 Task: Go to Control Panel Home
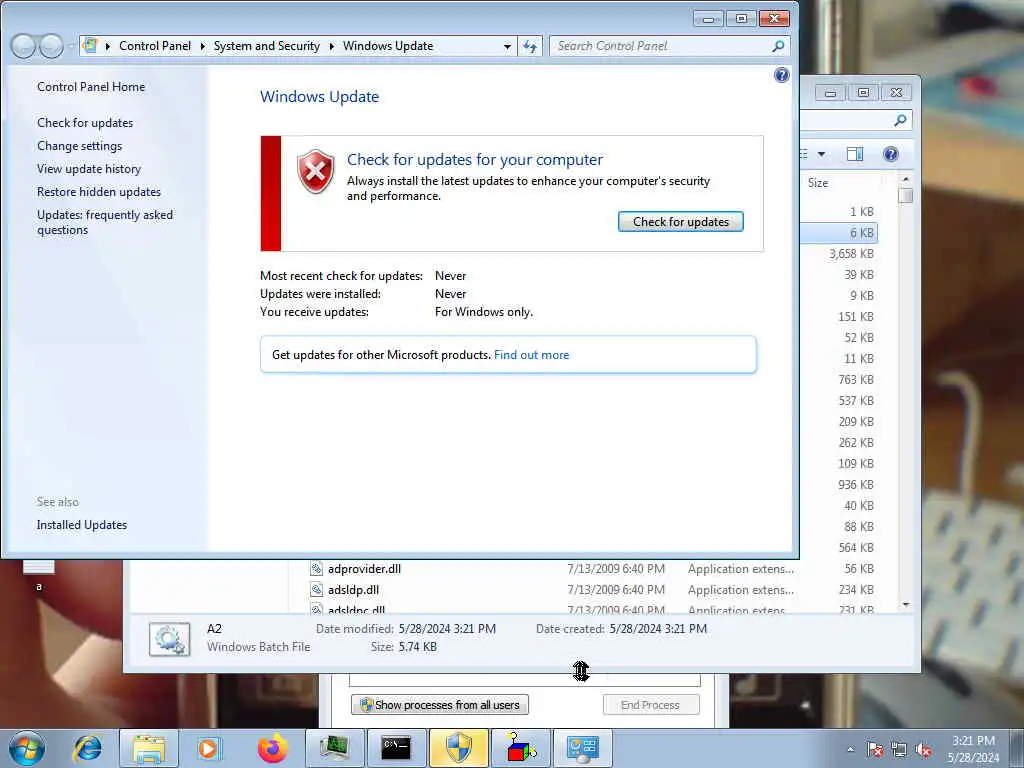[x=91, y=87]
